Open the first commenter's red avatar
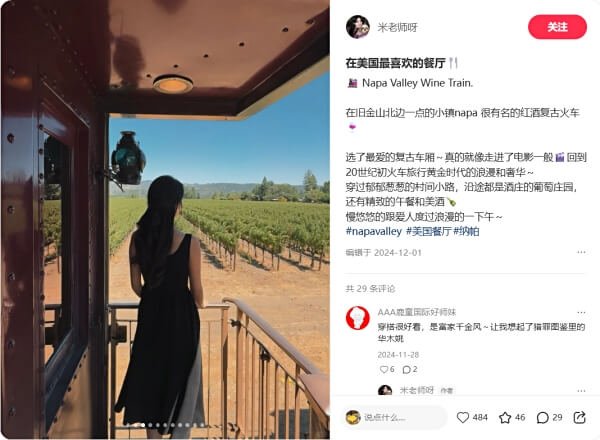 357,318
